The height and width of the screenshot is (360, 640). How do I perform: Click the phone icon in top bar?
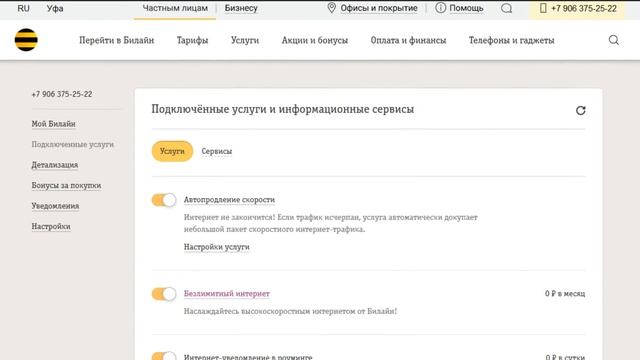tap(543, 8)
